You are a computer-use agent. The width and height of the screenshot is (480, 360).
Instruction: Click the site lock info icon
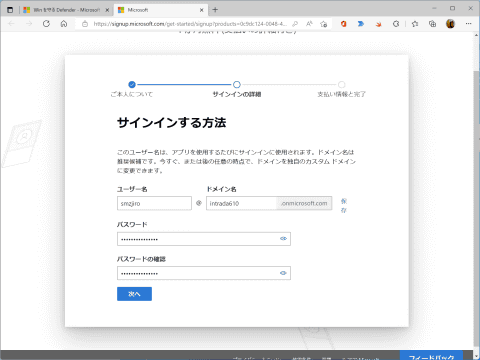pyautogui.click(x=85, y=24)
